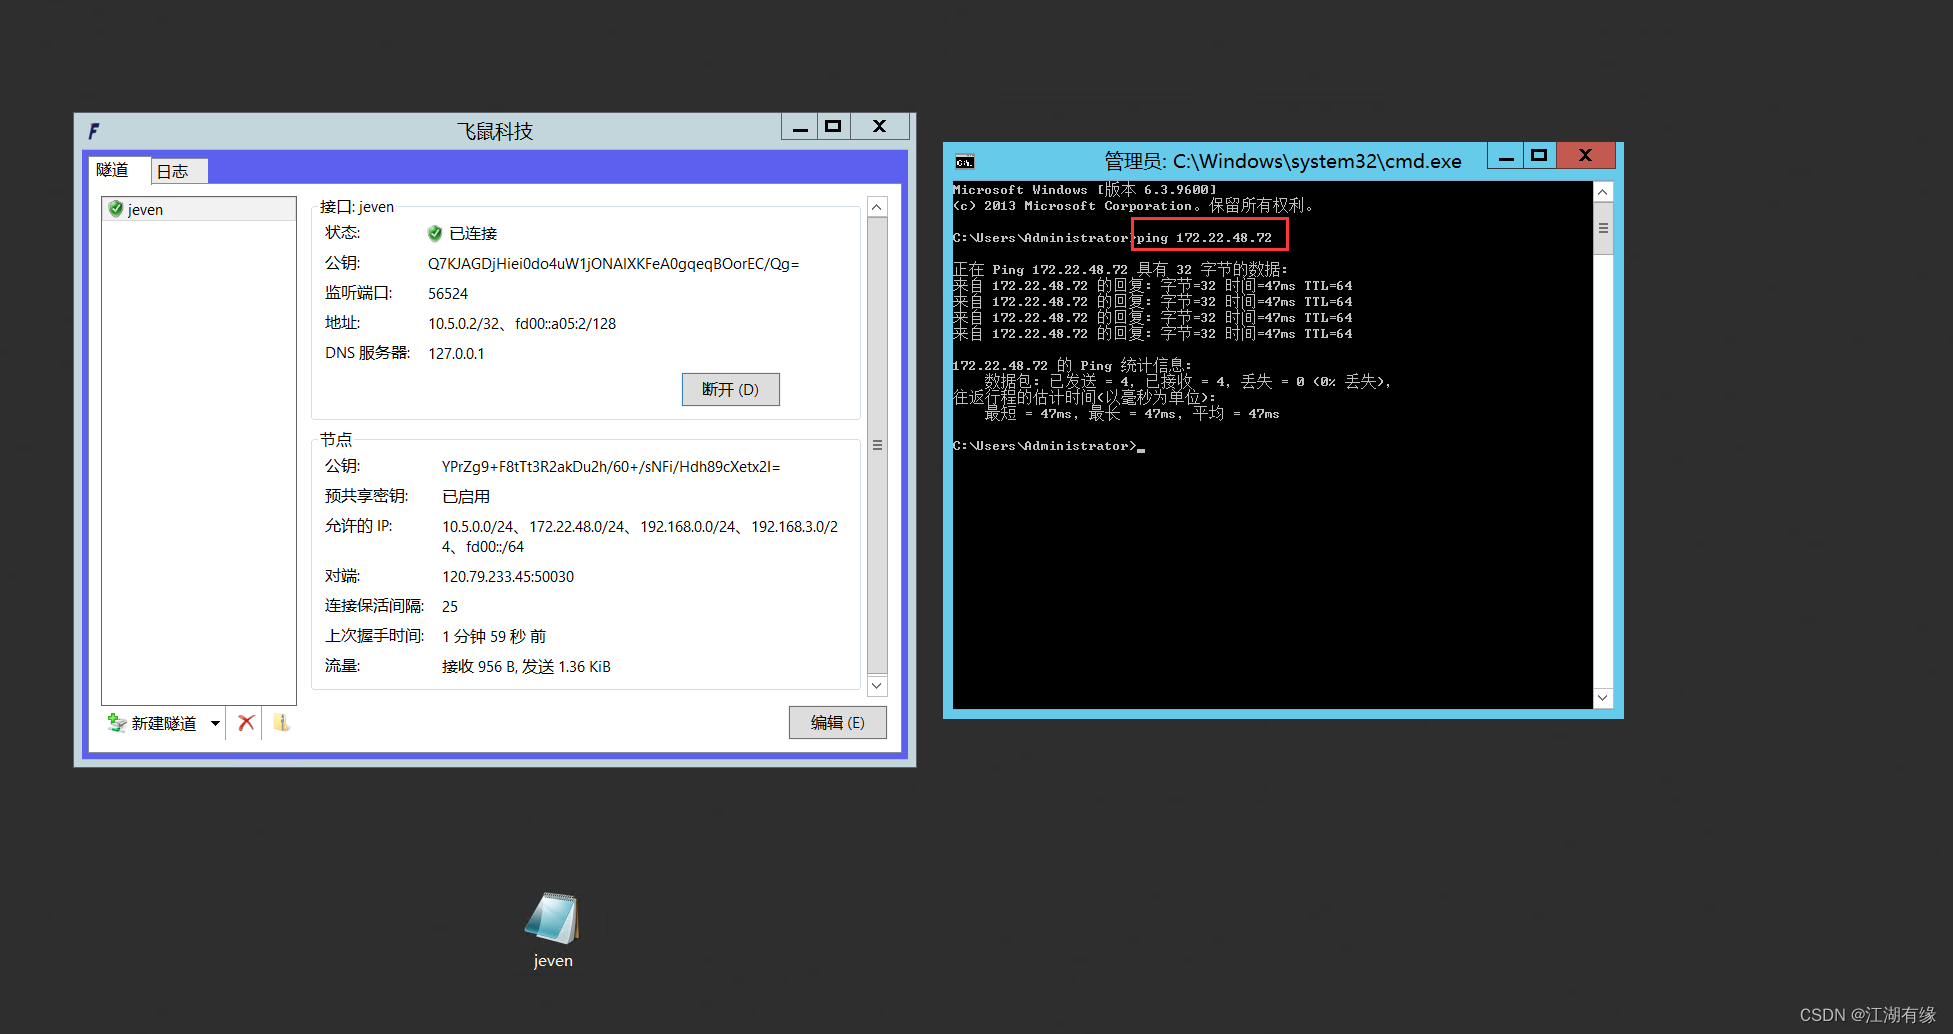Click the green shield 已连接 status icon

(x=435, y=233)
